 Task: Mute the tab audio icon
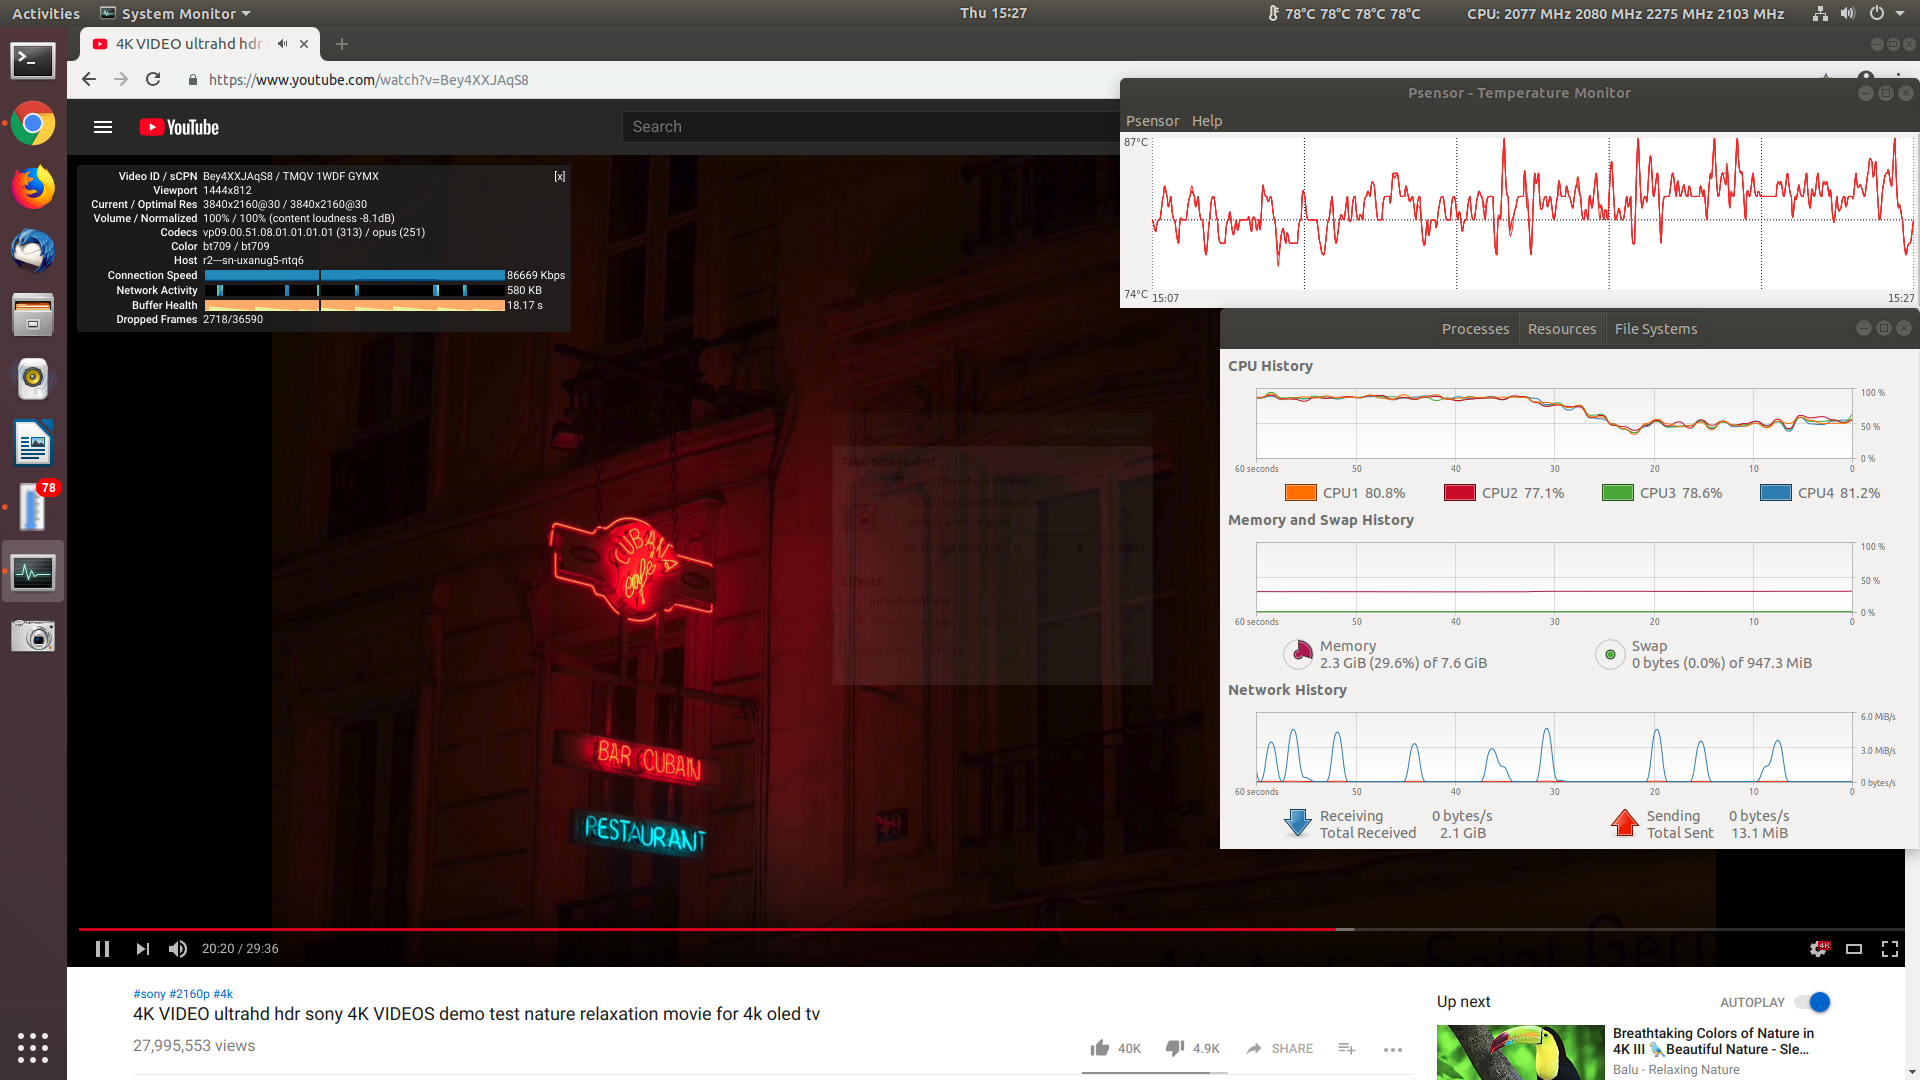283,44
